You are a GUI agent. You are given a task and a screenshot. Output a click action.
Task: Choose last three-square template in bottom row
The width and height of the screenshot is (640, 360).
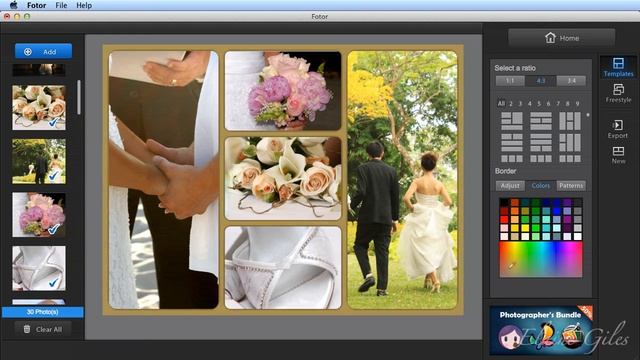point(570,159)
